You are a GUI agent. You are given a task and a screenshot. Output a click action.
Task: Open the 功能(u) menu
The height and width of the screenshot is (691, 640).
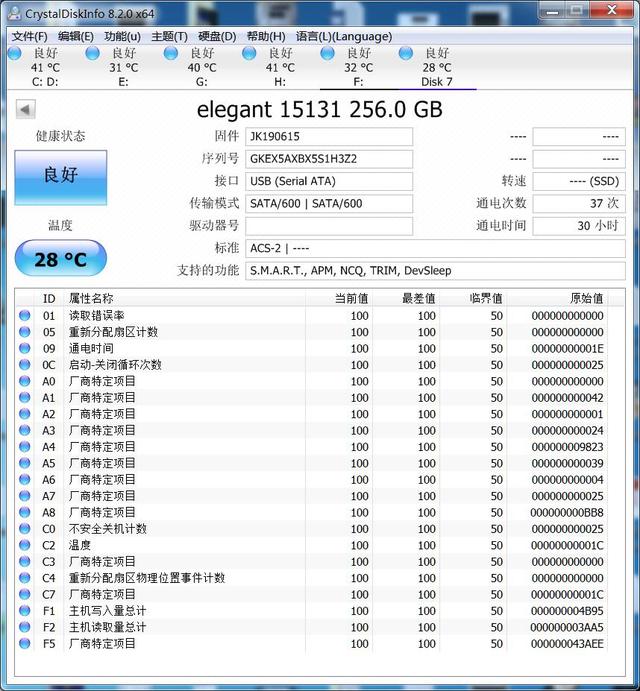pyautogui.click(x=122, y=36)
